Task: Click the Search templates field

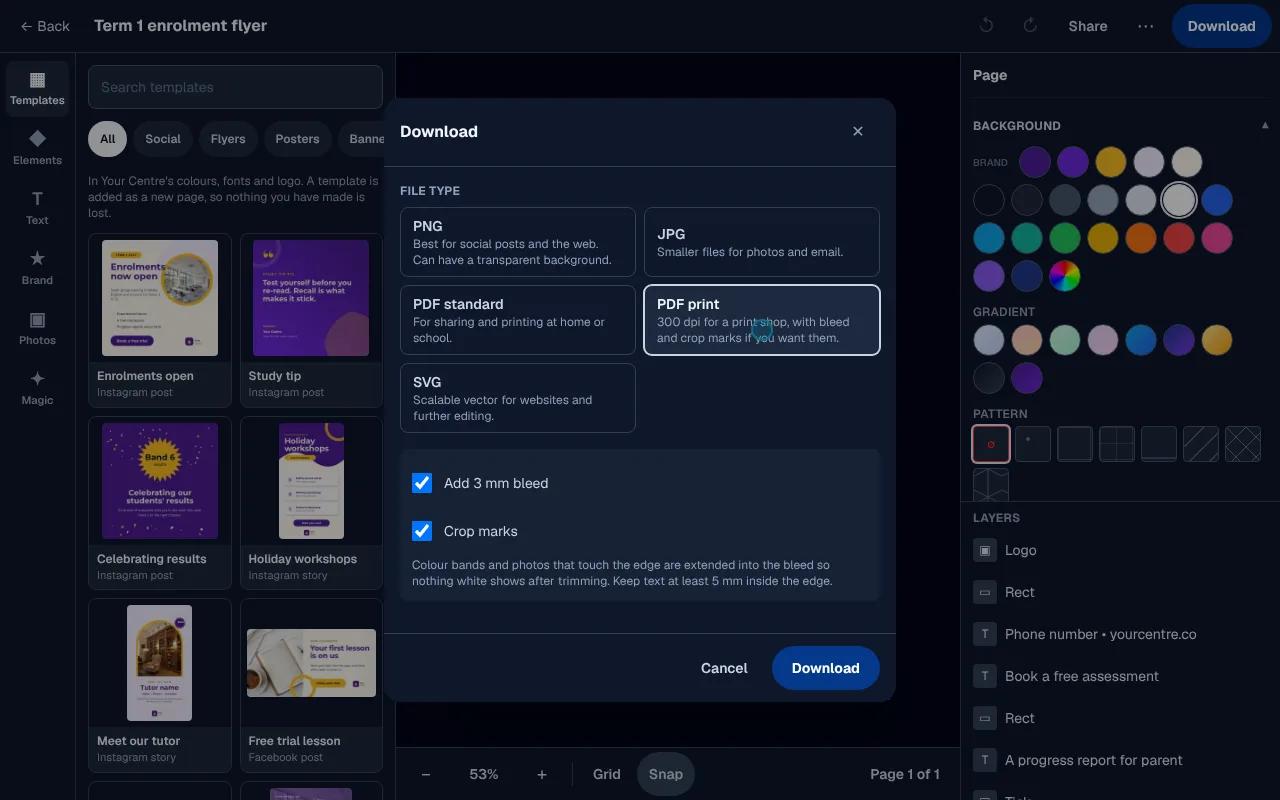Action: point(236,87)
